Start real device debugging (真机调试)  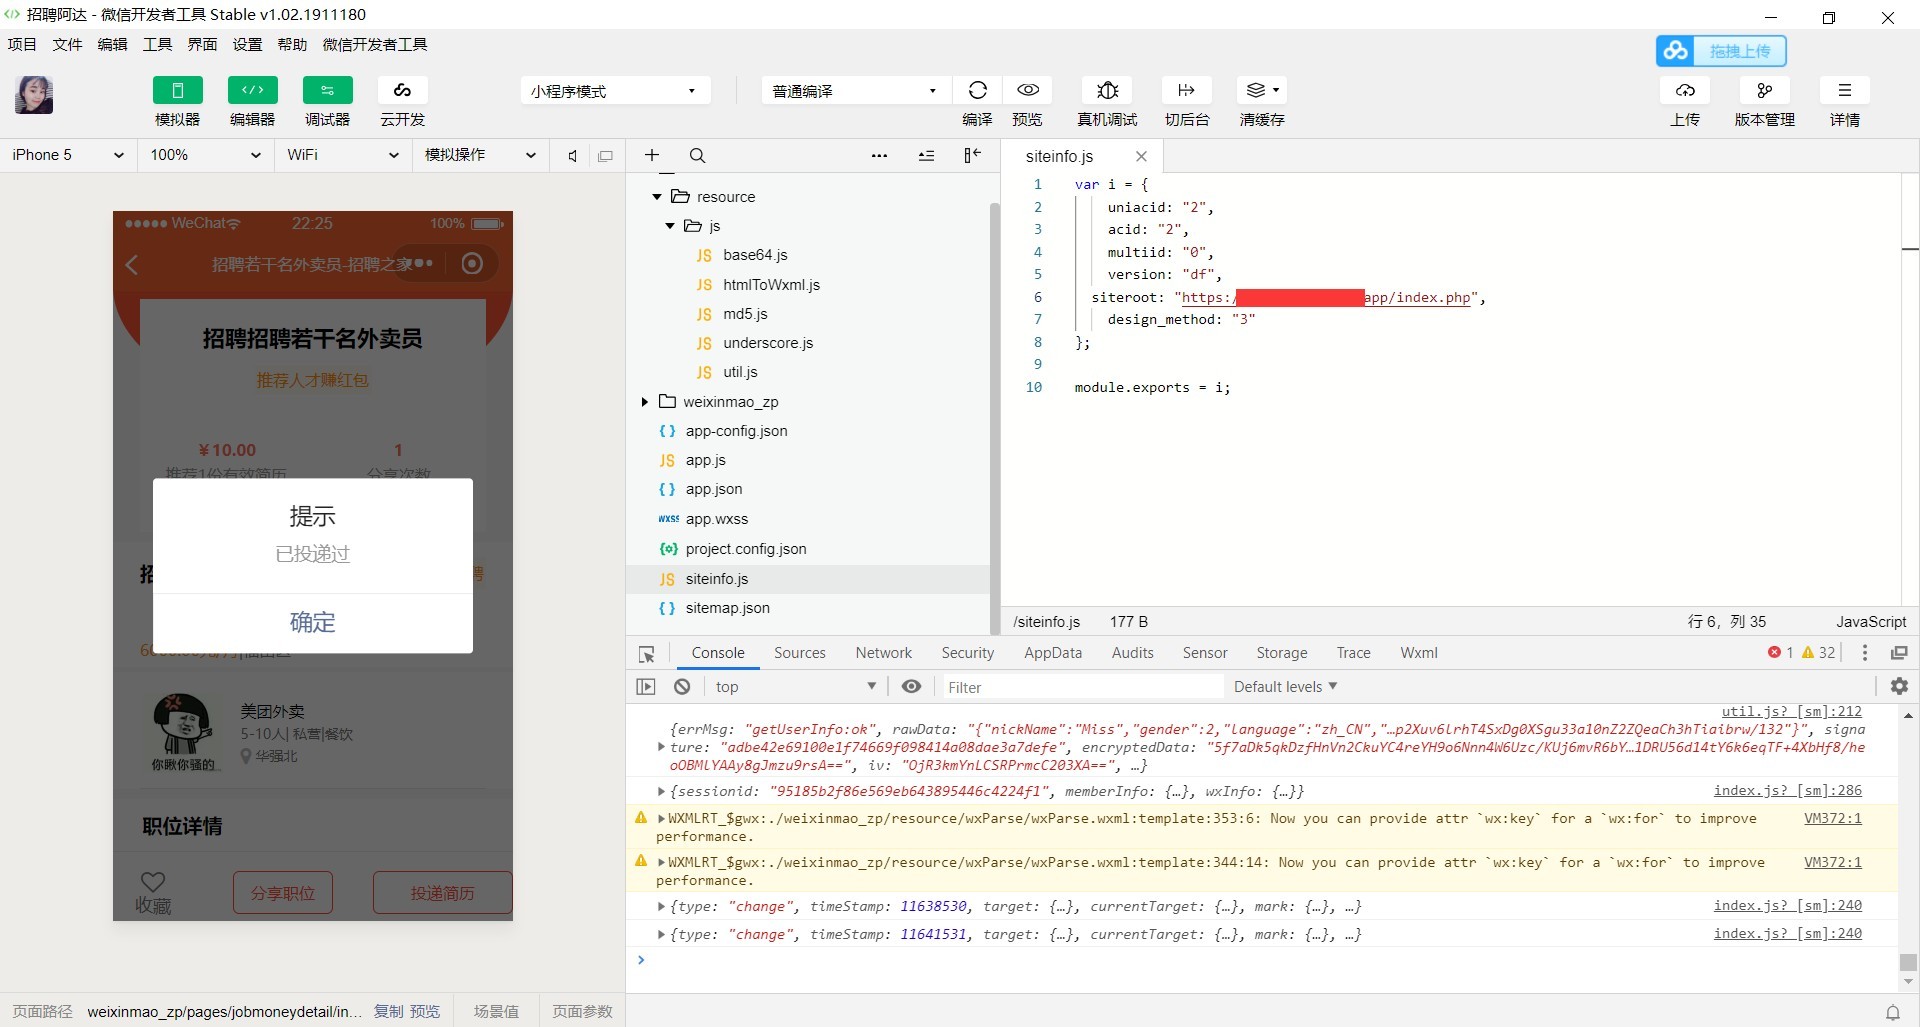[1107, 90]
